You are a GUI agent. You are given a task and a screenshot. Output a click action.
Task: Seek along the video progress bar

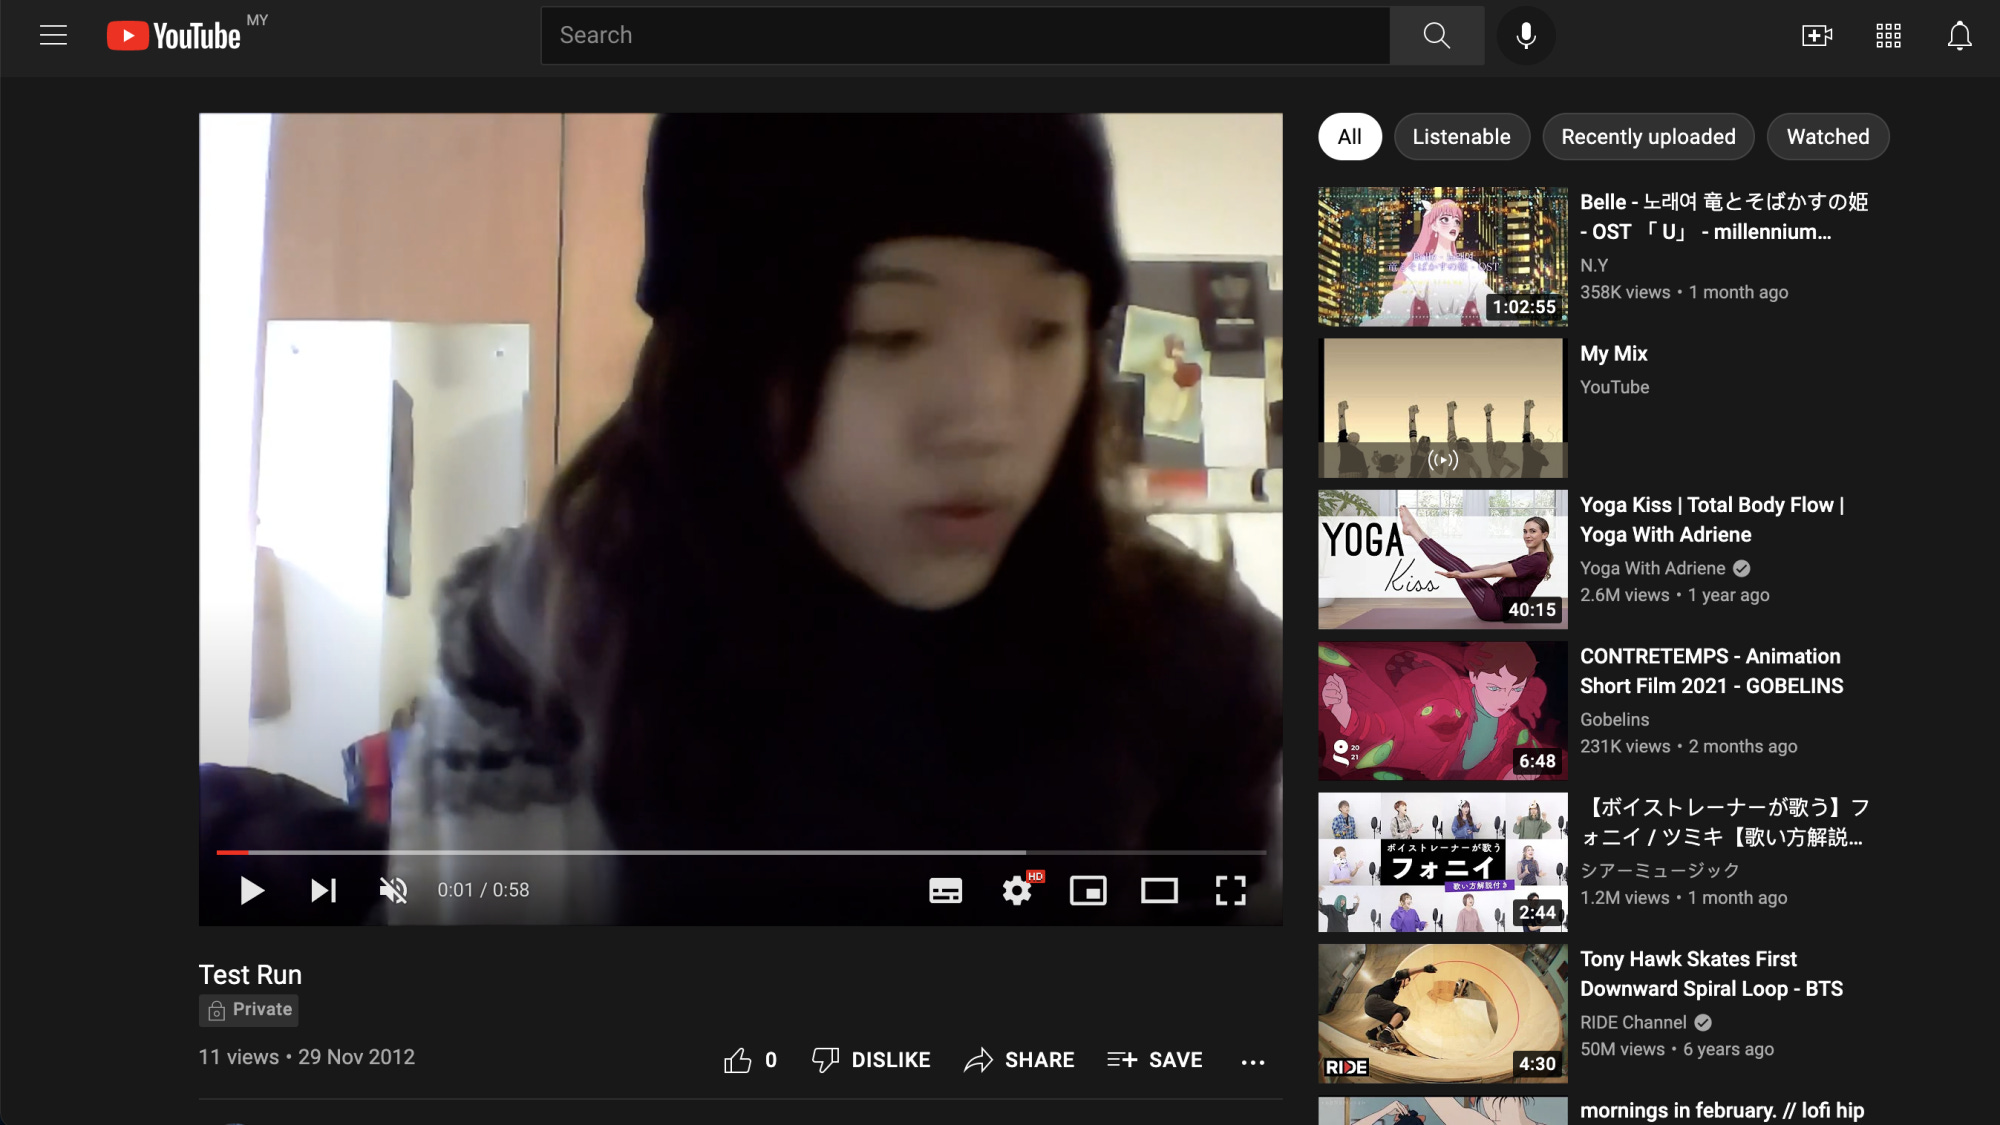(741, 852)
